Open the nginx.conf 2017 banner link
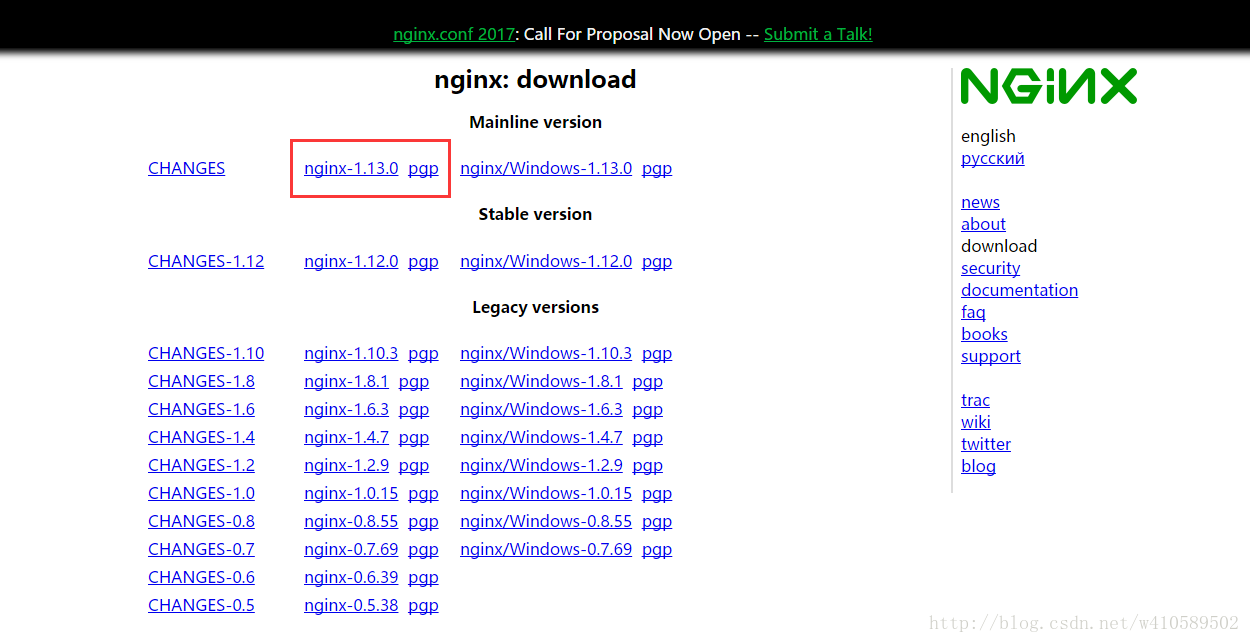1250x643 pixels. (x=454, y=34)
